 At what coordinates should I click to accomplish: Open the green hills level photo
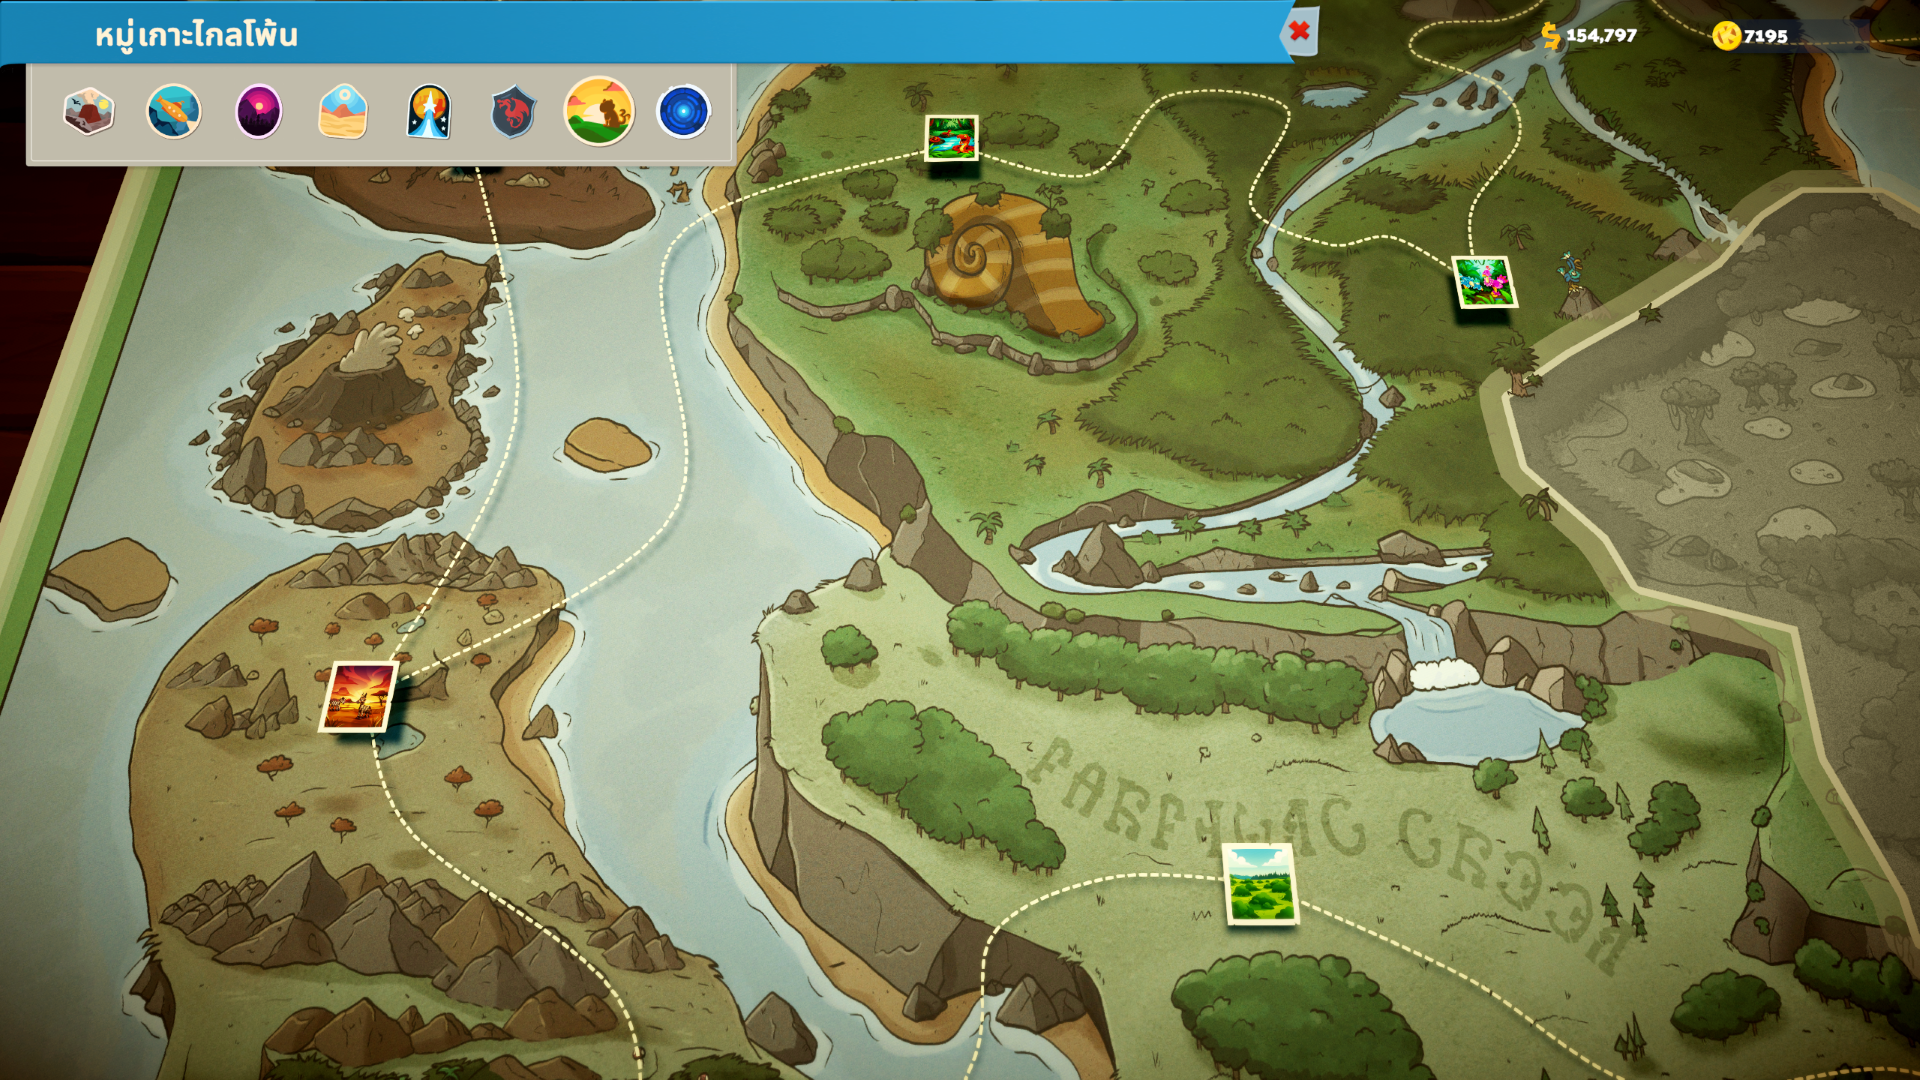[1260, 884]
